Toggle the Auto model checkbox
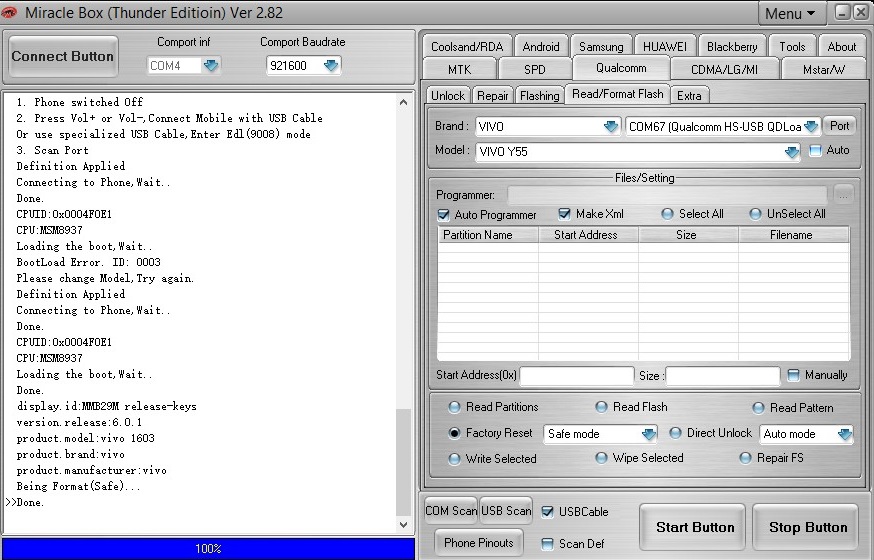Image resolution: width=874 pixels, height=560 pixels. point(815,150)
